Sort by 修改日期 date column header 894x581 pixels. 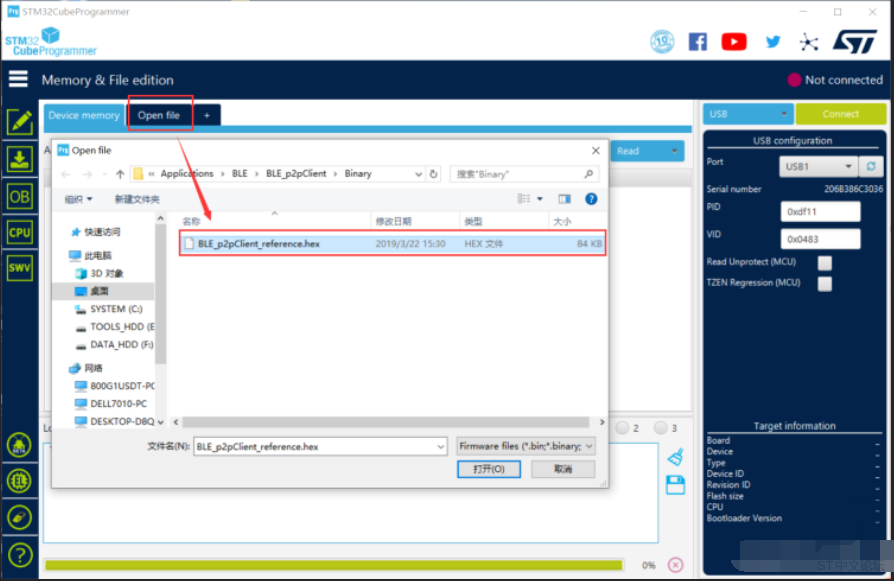(x=416, y=221)
